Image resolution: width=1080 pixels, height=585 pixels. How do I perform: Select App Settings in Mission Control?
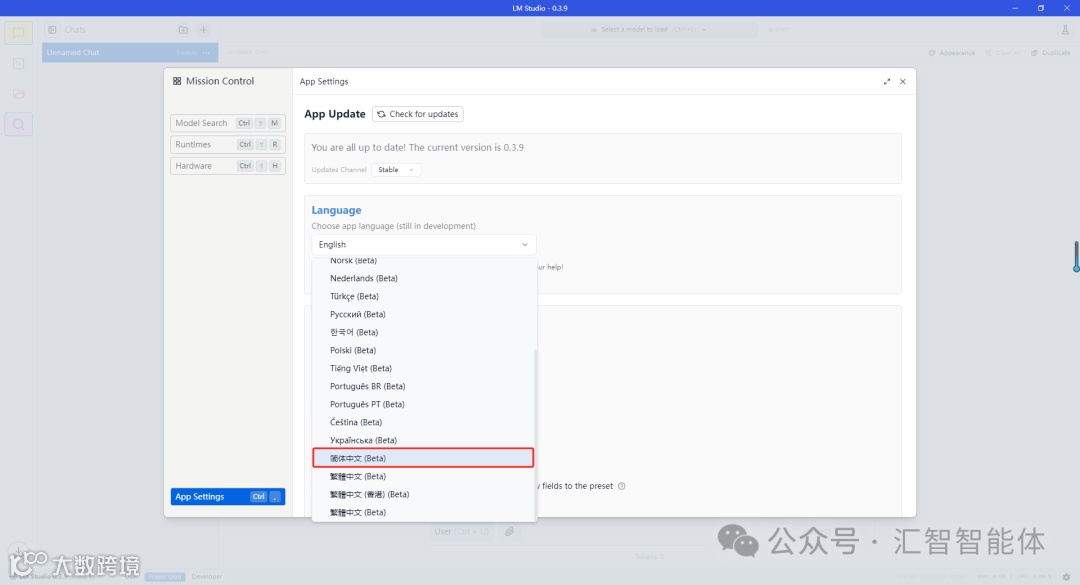tap(228, 497)
